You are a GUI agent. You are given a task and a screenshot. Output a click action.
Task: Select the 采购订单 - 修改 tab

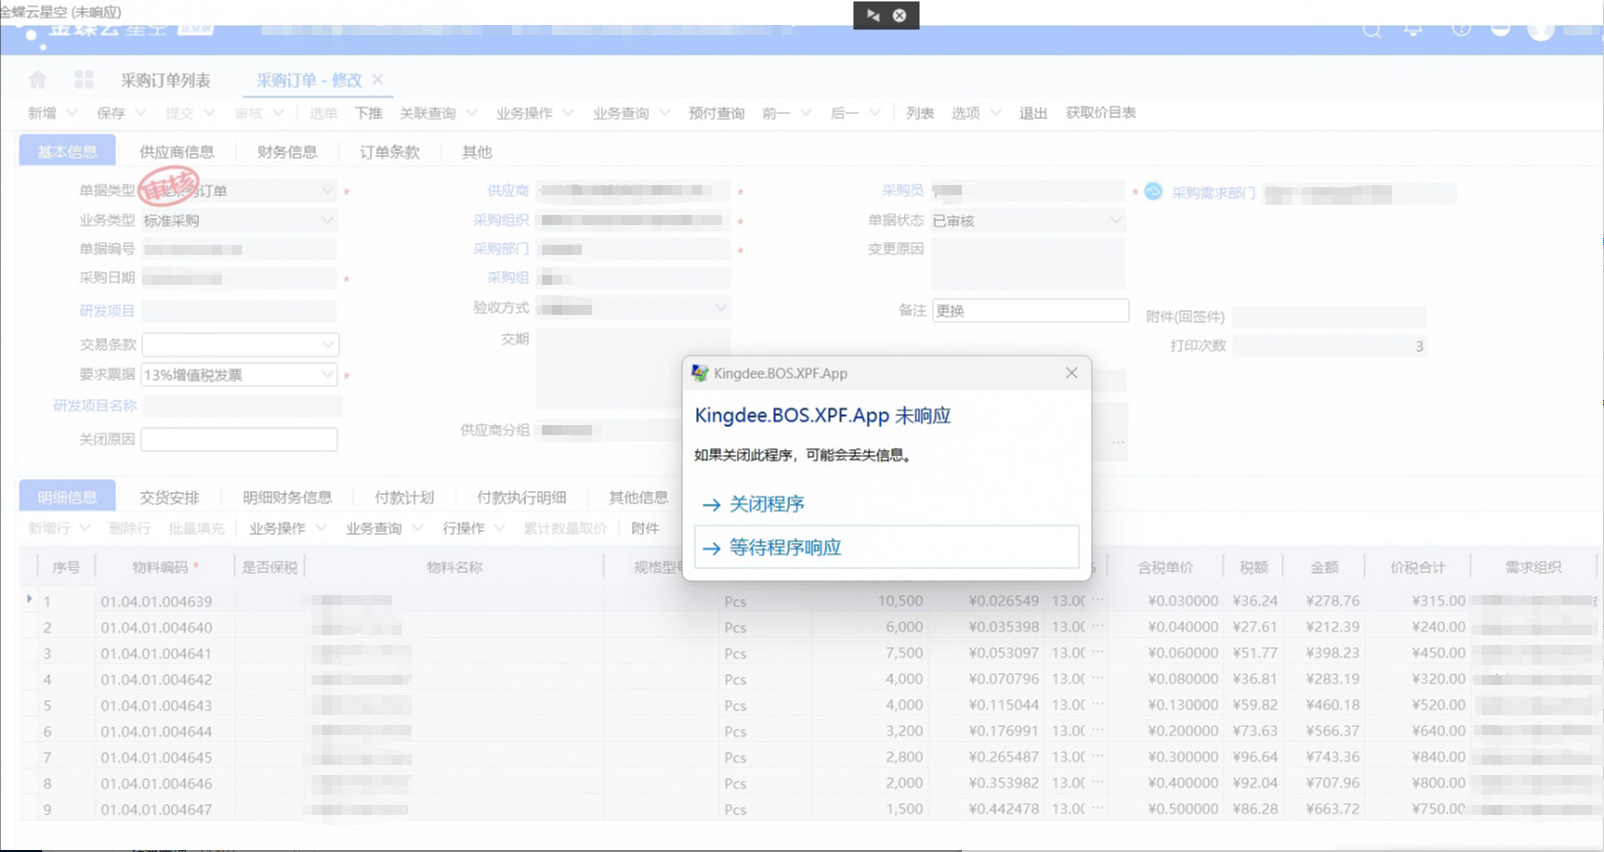click(x=309, y=80)
